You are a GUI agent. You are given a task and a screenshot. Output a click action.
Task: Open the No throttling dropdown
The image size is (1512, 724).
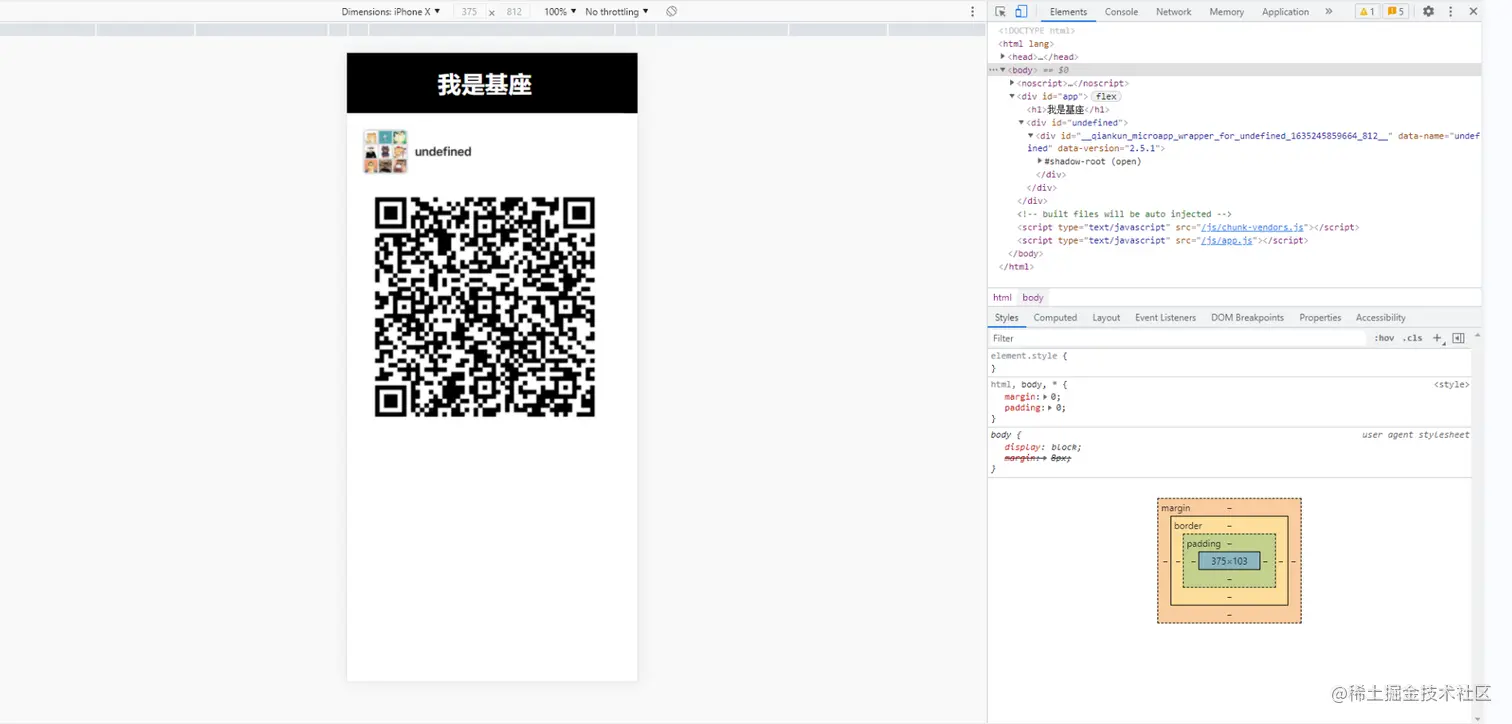[x=617, y=12]
